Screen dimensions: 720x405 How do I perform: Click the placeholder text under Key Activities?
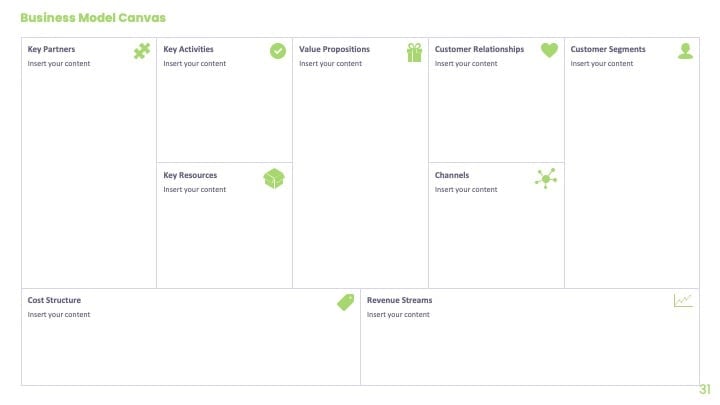[195, 63]
